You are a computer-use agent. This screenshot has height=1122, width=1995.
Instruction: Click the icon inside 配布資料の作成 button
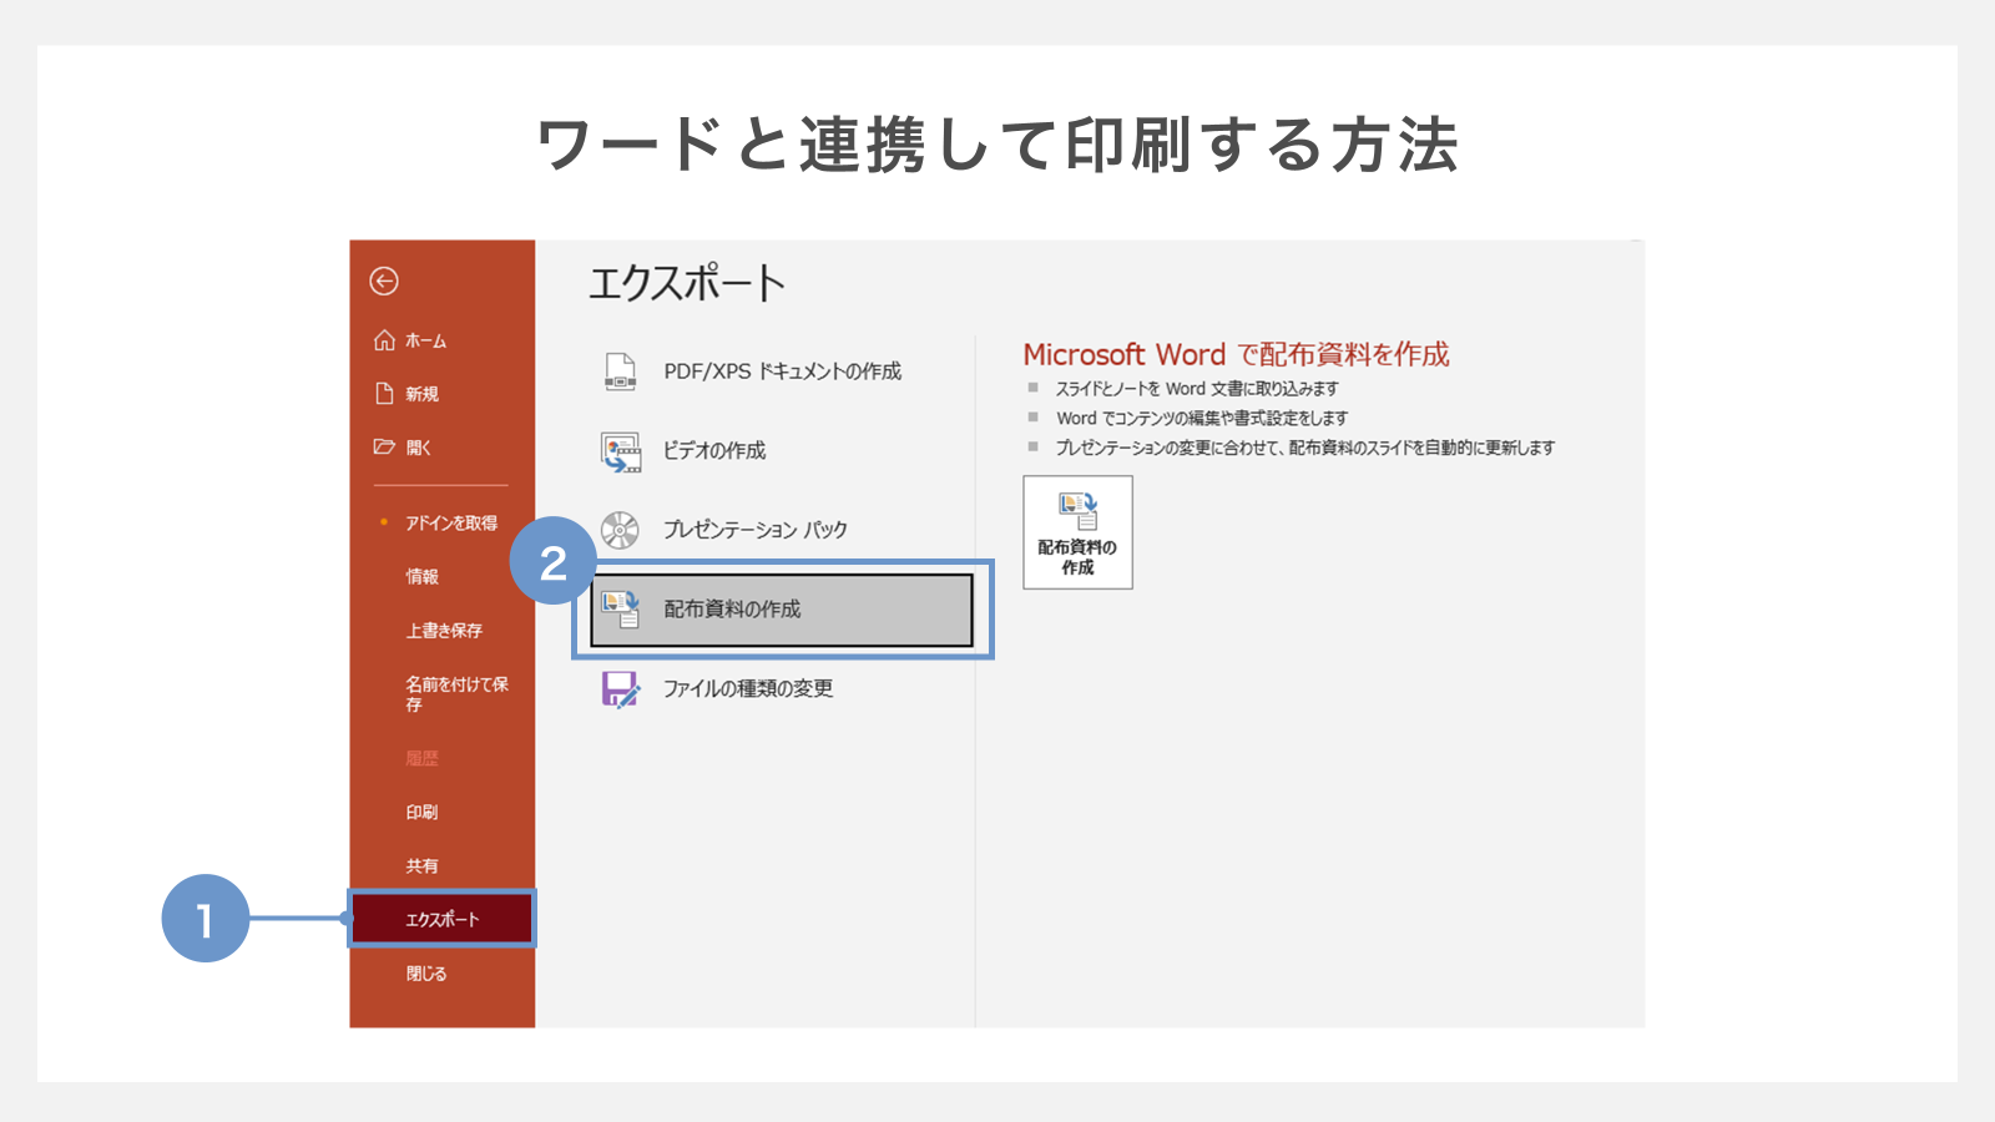1078,511
